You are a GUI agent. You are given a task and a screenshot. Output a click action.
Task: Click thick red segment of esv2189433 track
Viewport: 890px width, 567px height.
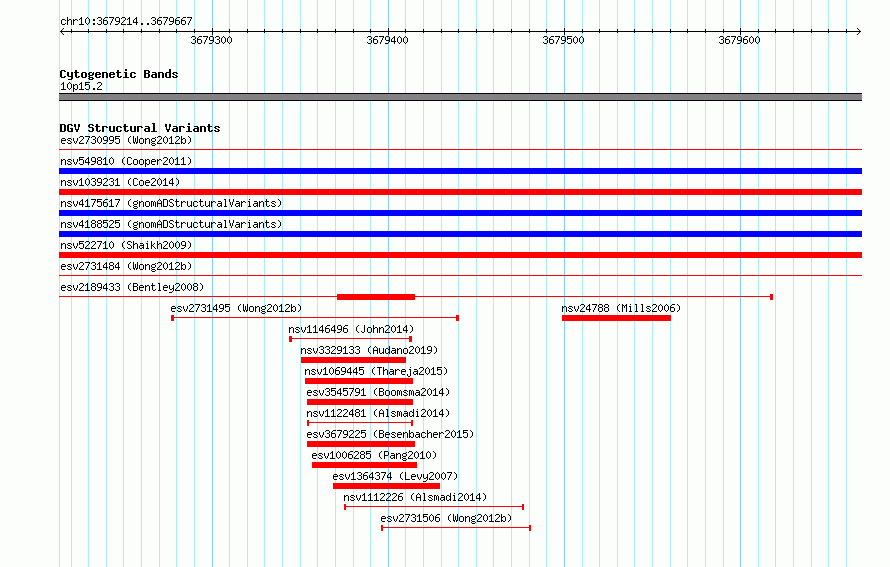point(376,297)
